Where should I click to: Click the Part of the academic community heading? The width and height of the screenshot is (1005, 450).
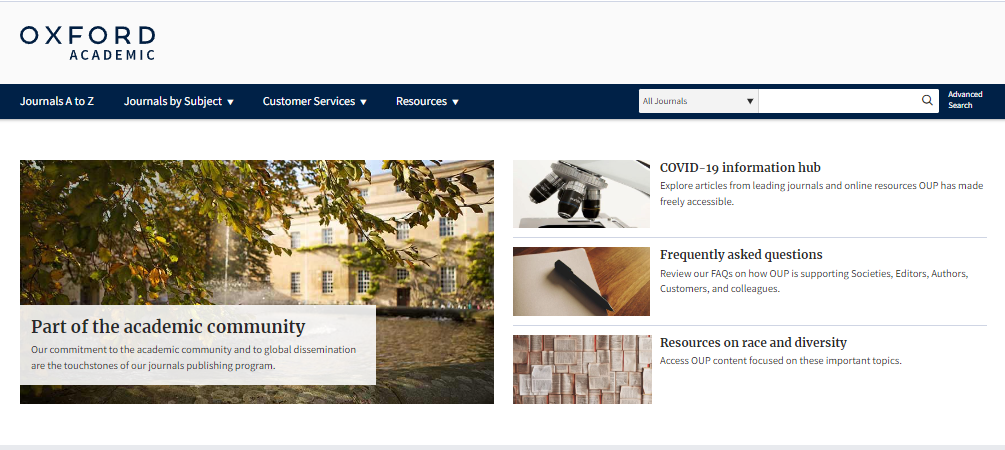click(168, 327)
